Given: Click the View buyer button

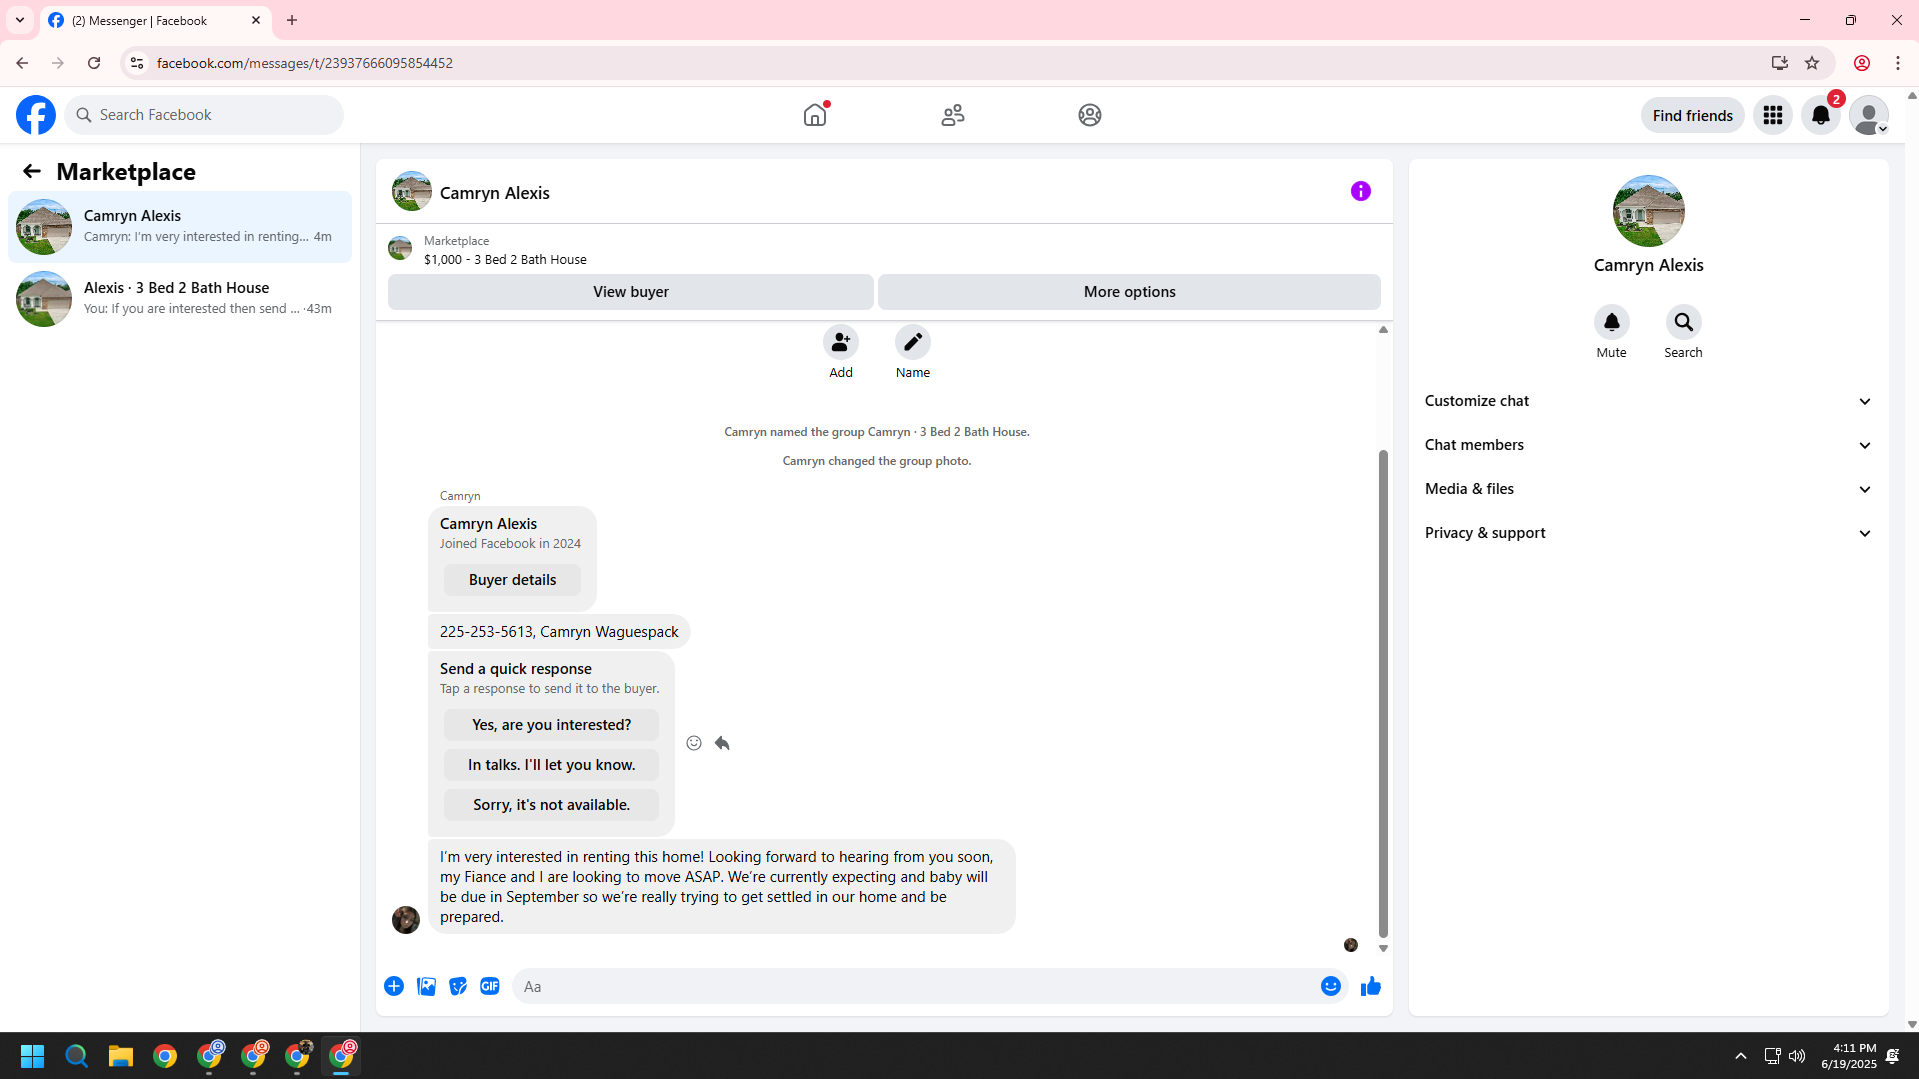Looking at the screenshot, I should point(630,292).
